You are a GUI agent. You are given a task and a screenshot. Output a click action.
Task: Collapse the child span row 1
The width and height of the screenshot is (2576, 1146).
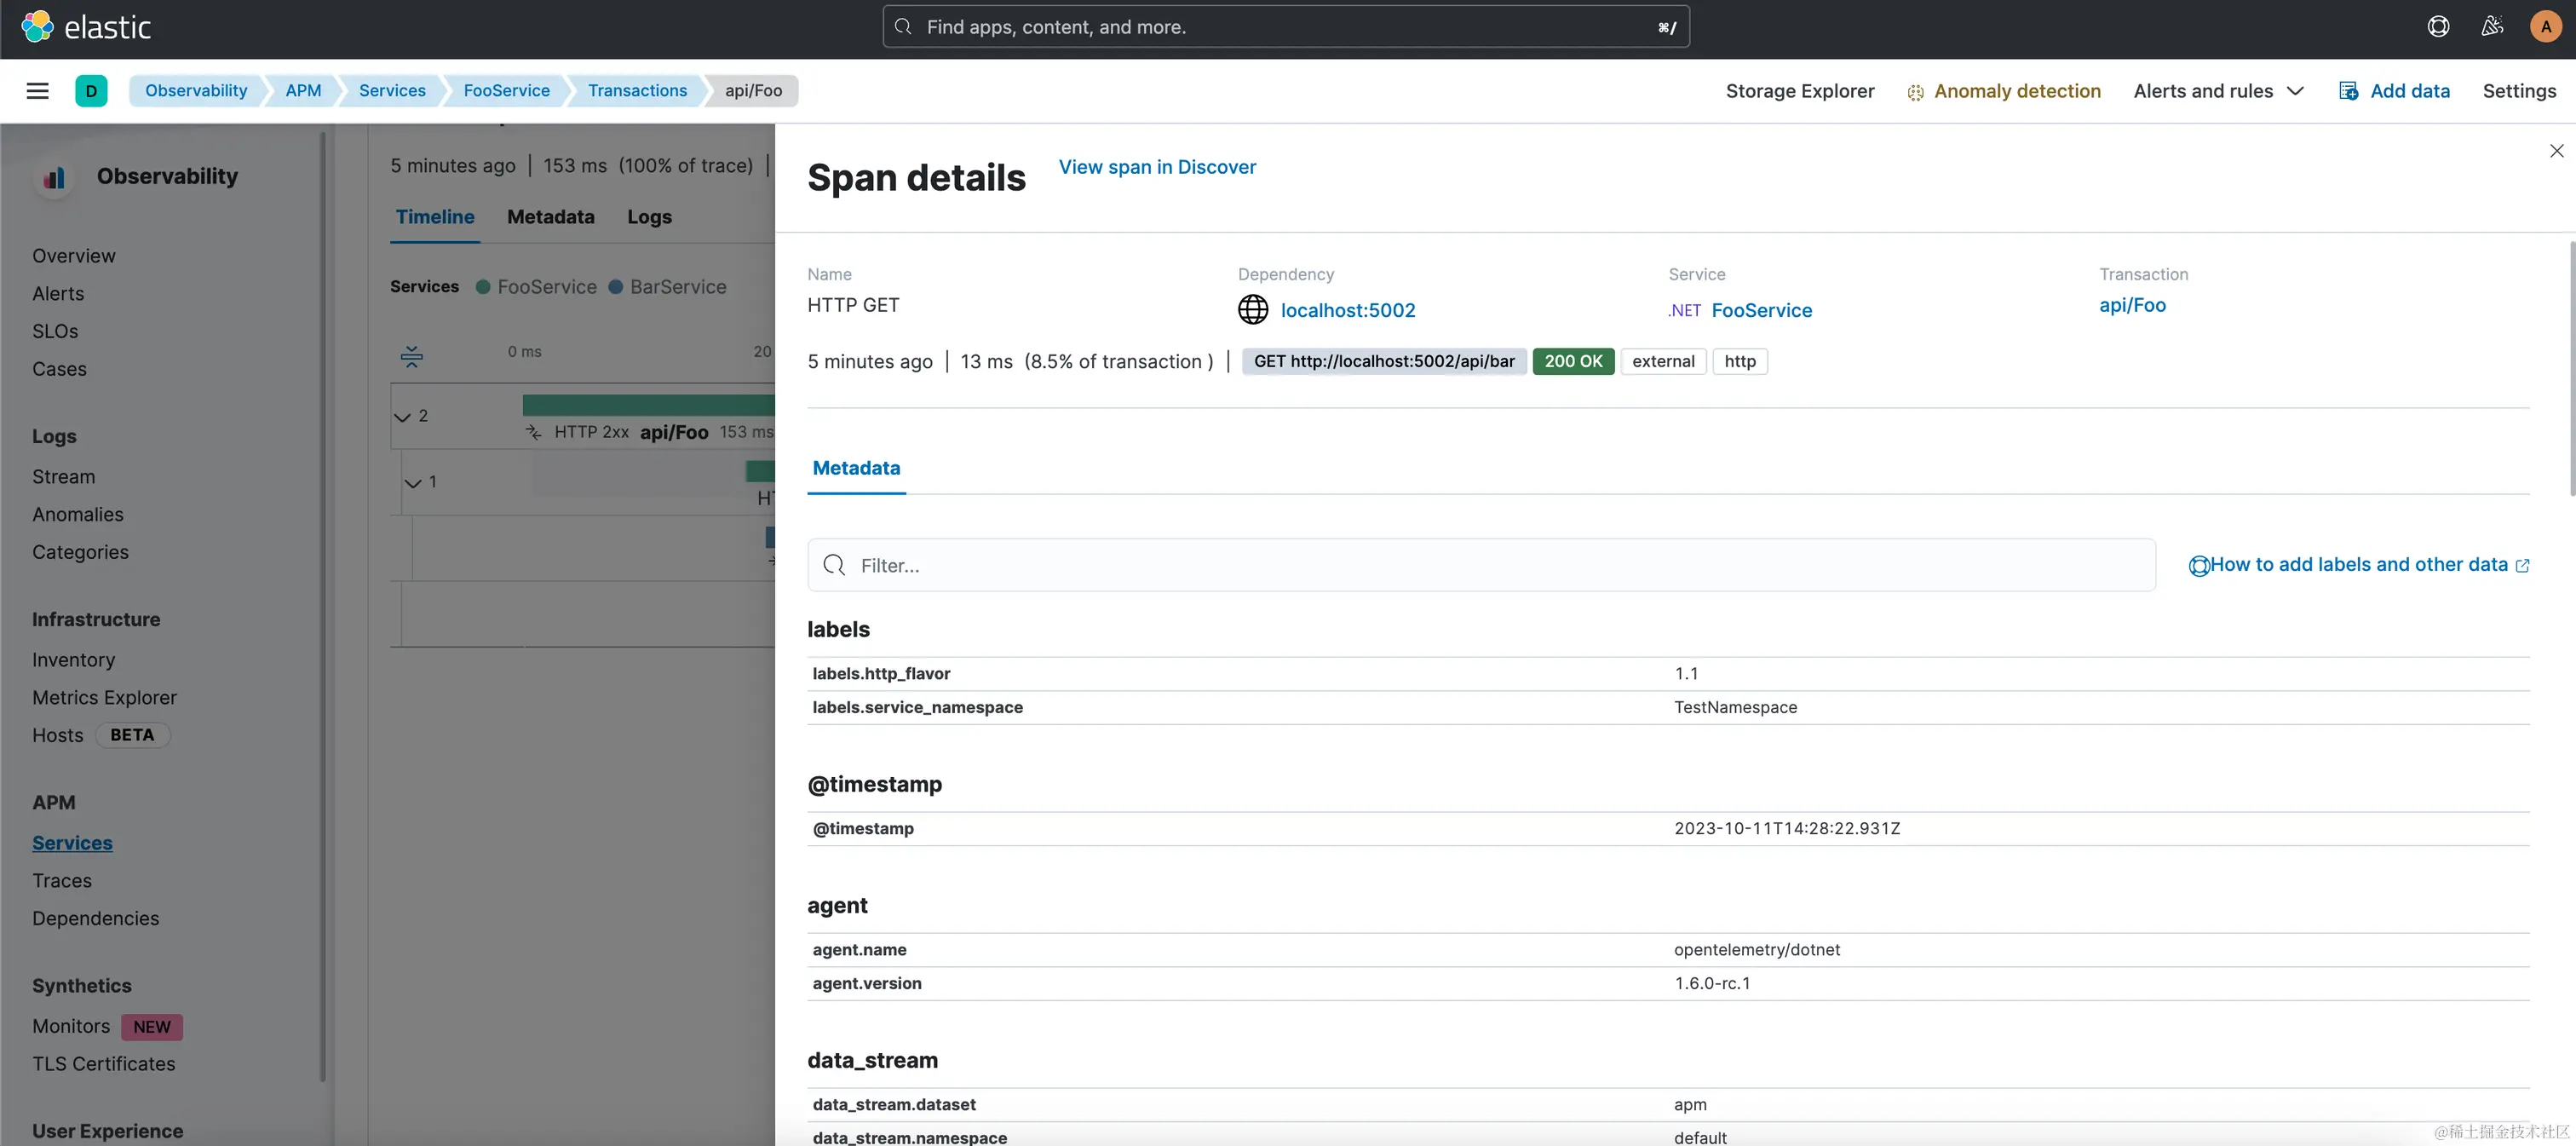[413, 483]
